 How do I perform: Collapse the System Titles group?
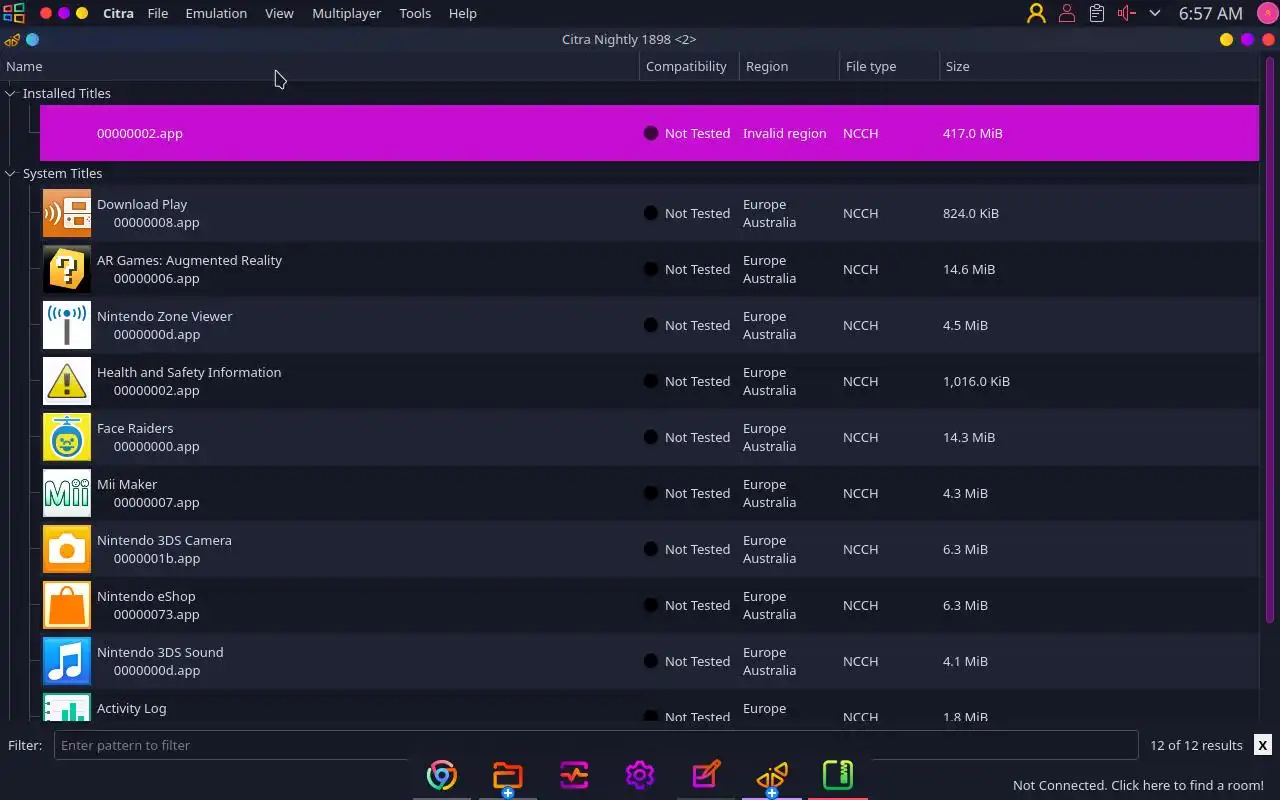tap(11, 173)
